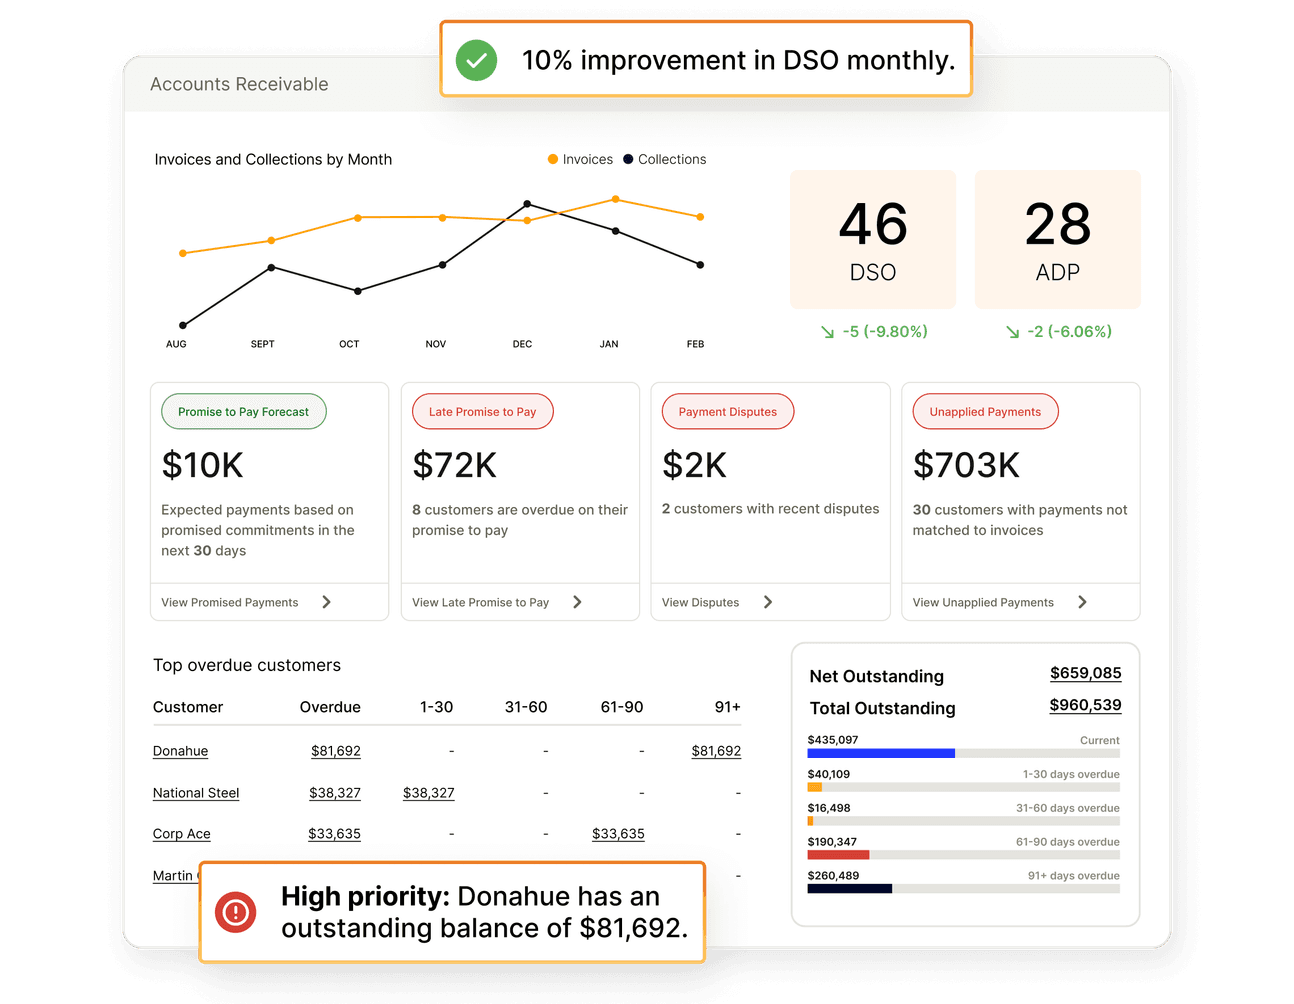Click Corp Ace overdue total $33,635

[334, 834]
